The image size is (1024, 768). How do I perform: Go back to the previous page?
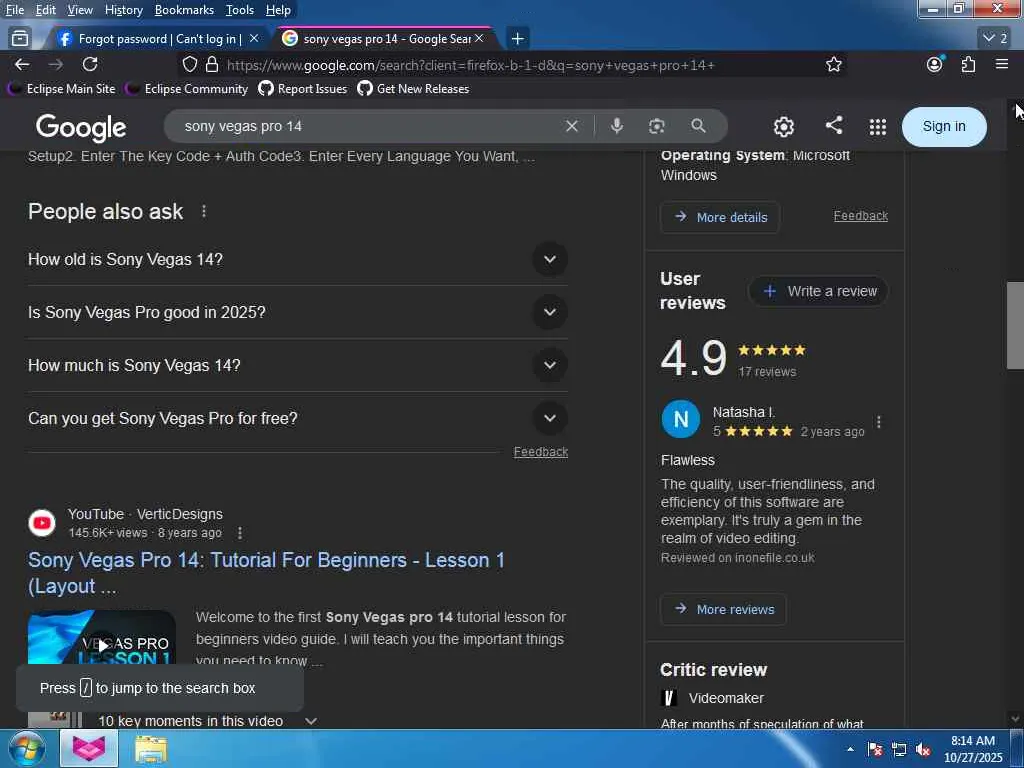pos(22,65)
